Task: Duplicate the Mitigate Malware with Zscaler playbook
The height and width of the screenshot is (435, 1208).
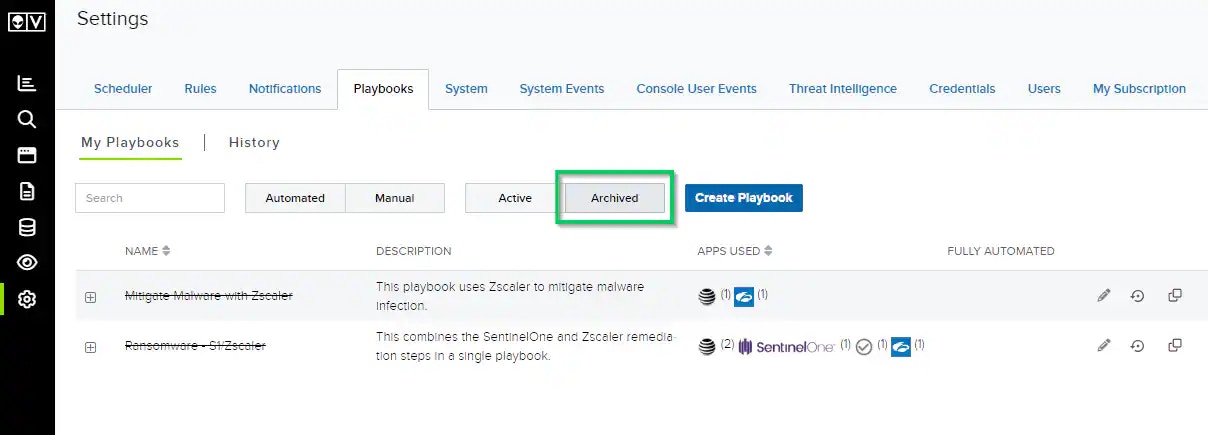Action: (1175, 295)
